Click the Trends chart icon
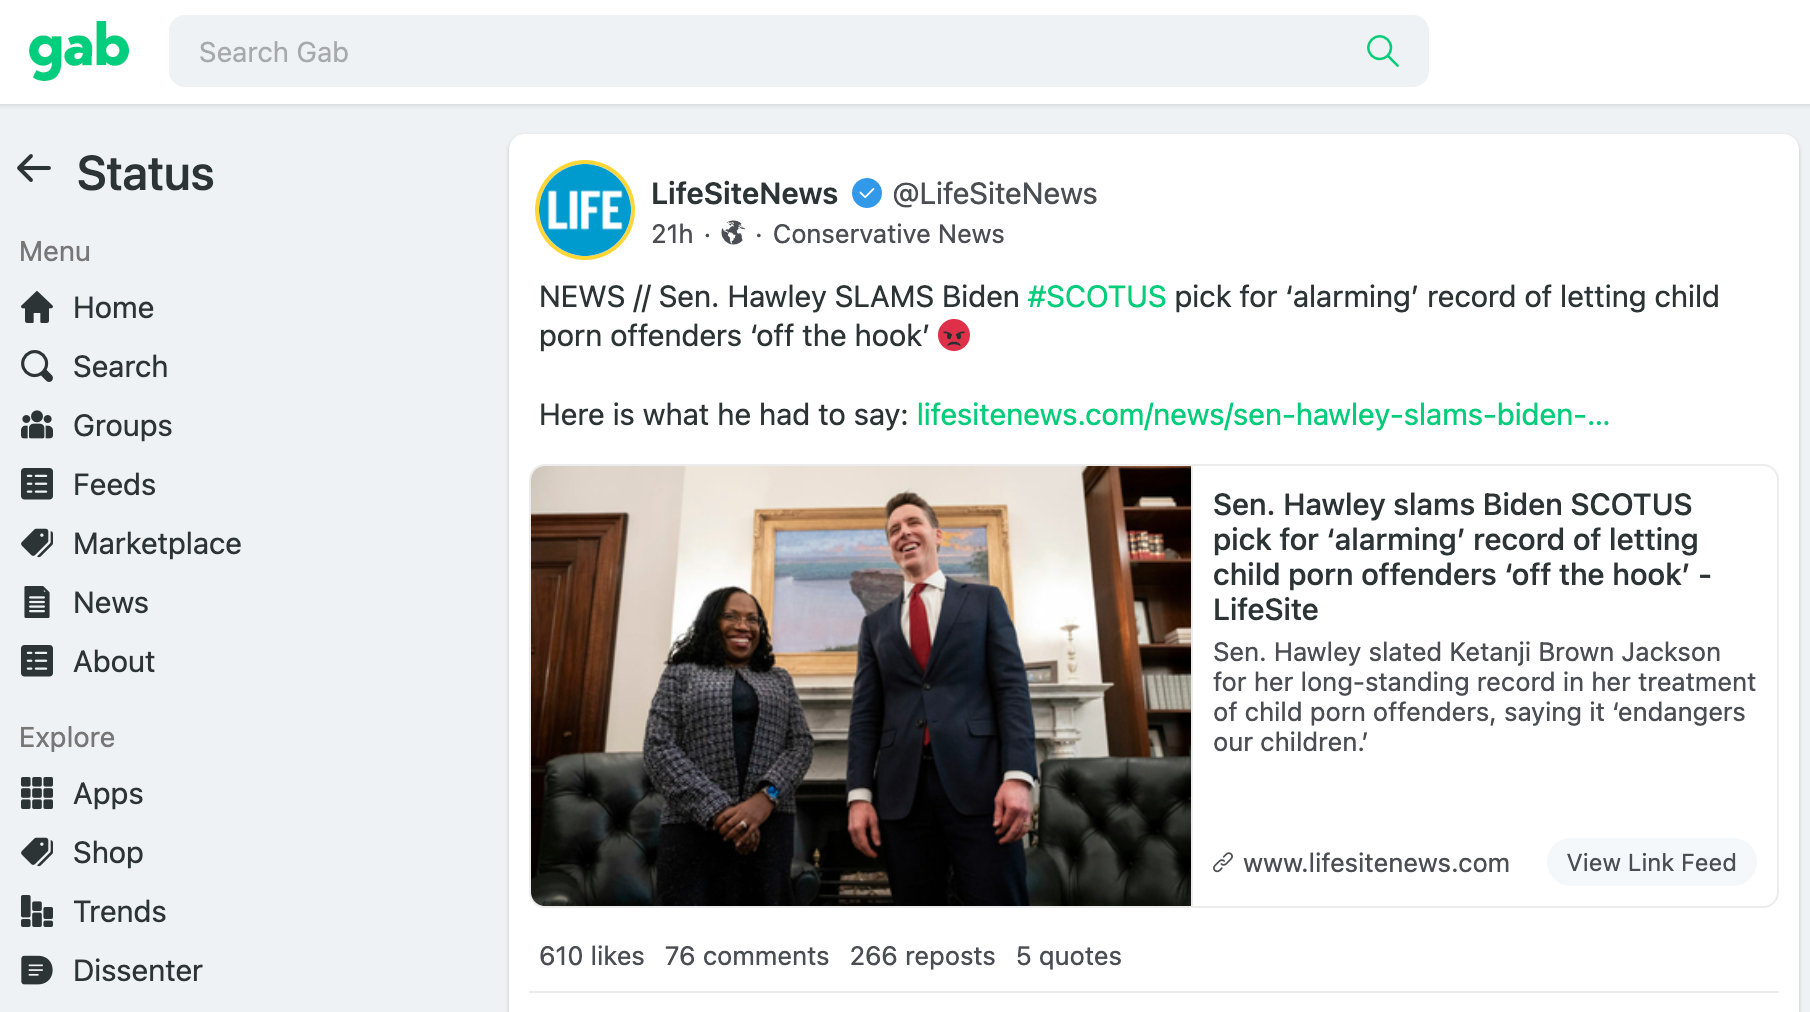Image resolution: width=1810 pixels, height=1012 pixels. pyautogui.click(x=37, y=912)
